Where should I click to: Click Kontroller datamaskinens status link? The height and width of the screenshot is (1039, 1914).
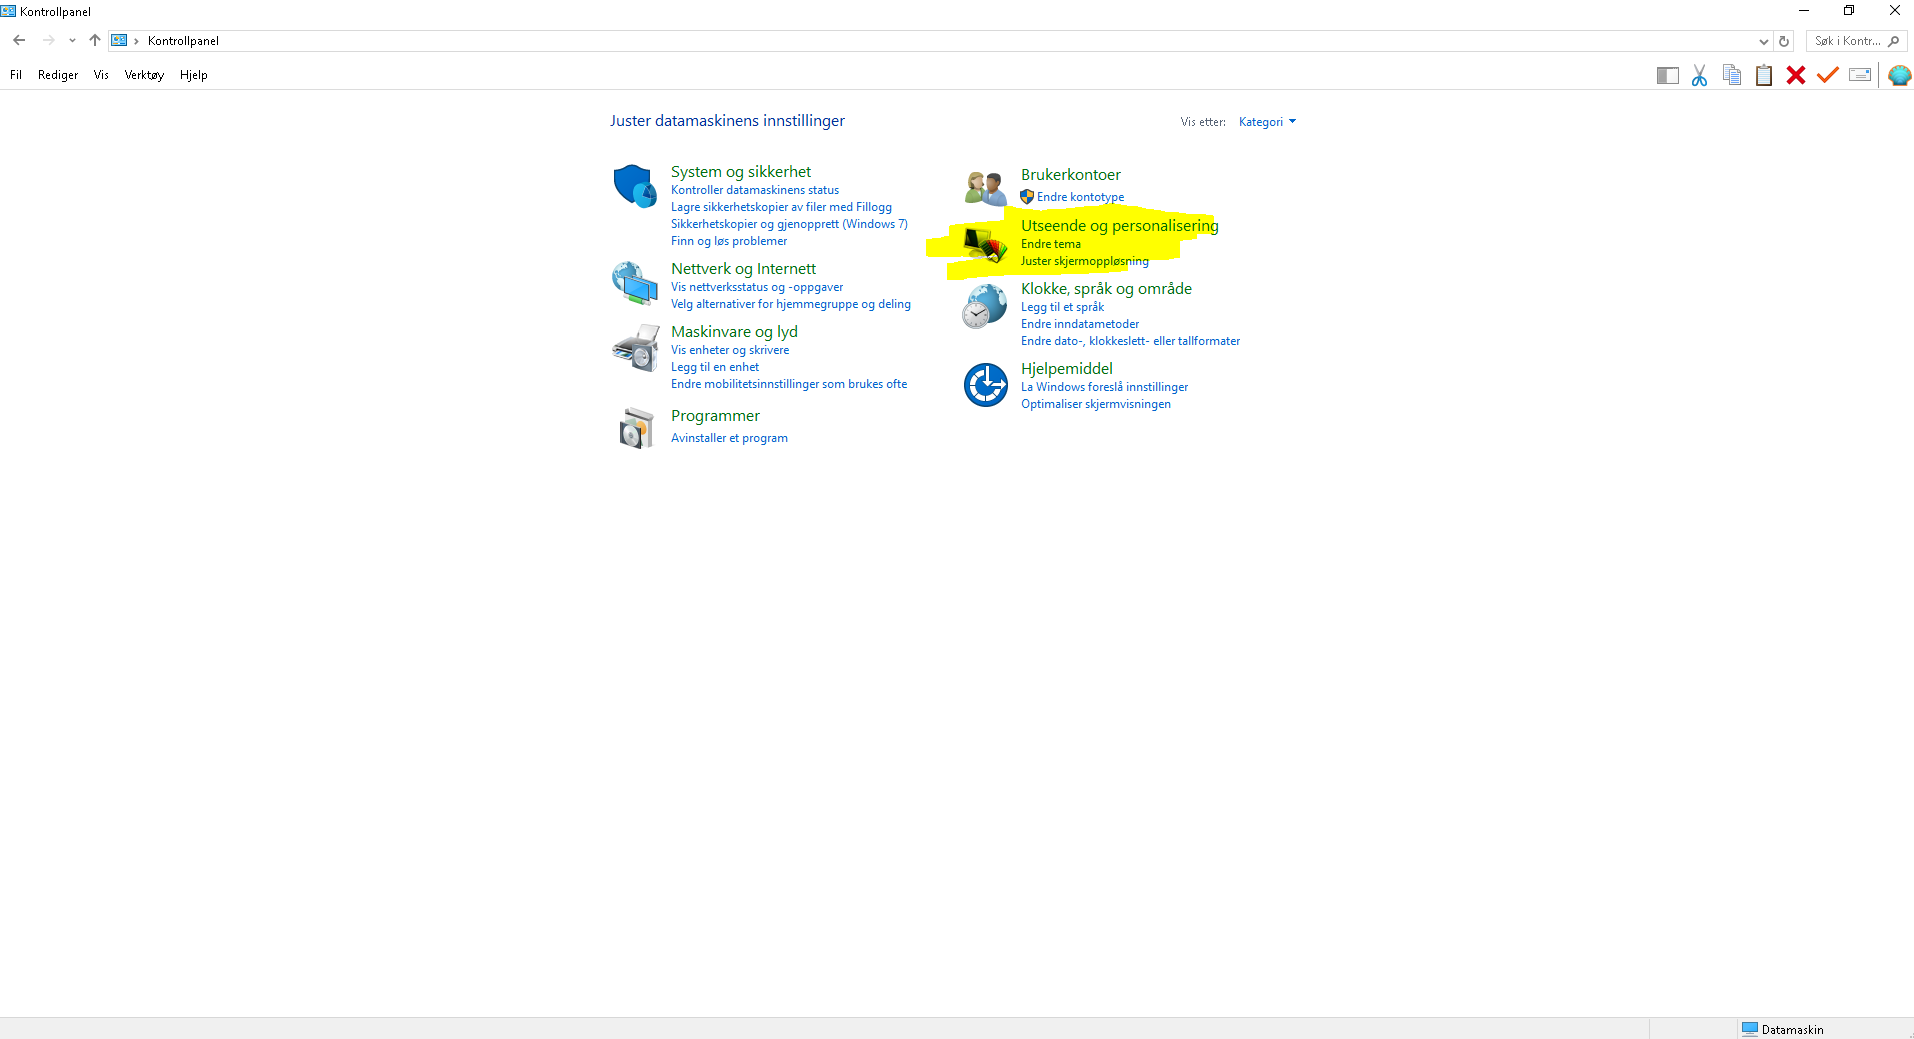pyautogui.click(x=755, y=190)
